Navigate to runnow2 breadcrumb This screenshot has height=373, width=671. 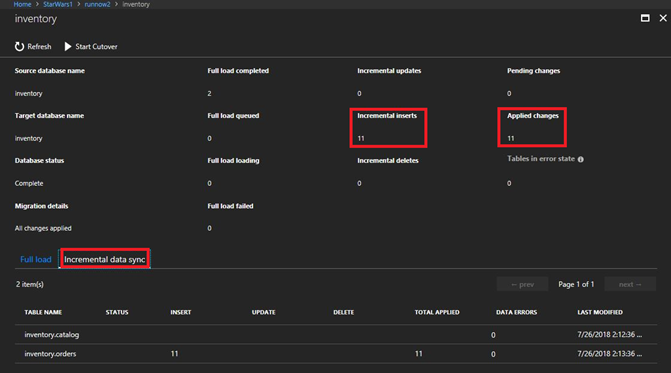[97, 4]
